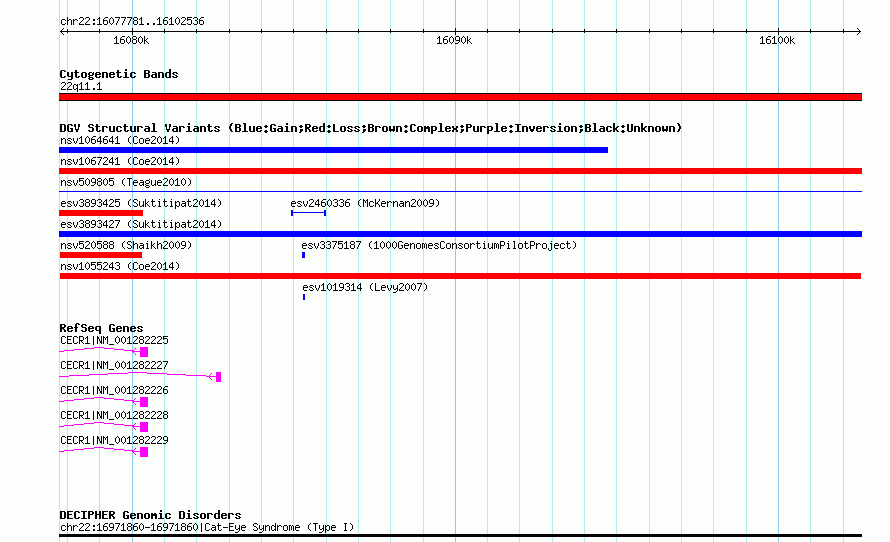Viewport: 890px width, 542px height.
Task: Click the CECR1|NM_001282227 transcript label
Action: coord(114,365)
